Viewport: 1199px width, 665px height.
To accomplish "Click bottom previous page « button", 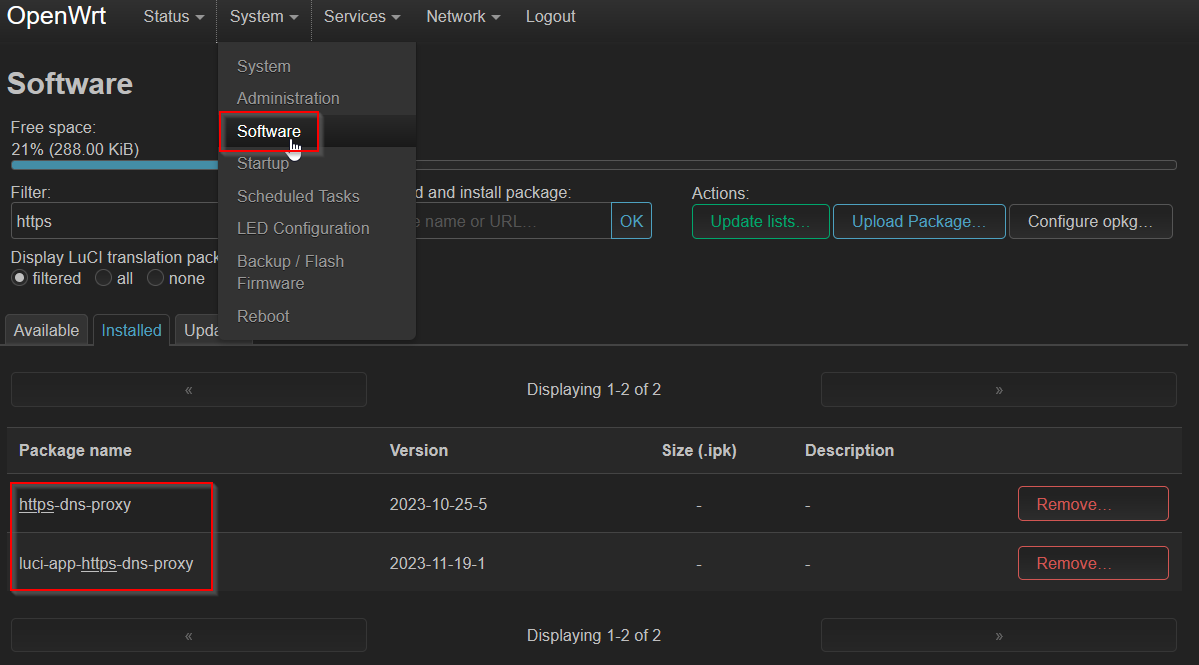I will pos(189,635).
